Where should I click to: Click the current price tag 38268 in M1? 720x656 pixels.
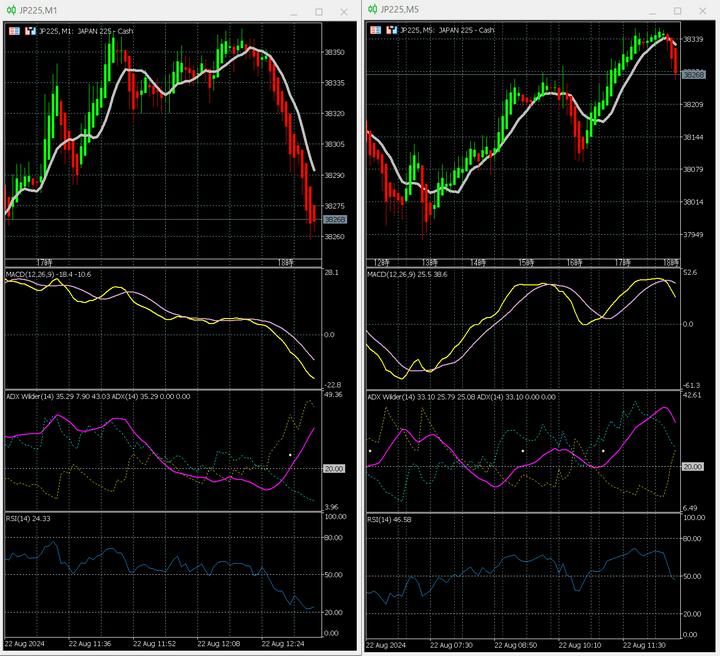click(334, 220)
